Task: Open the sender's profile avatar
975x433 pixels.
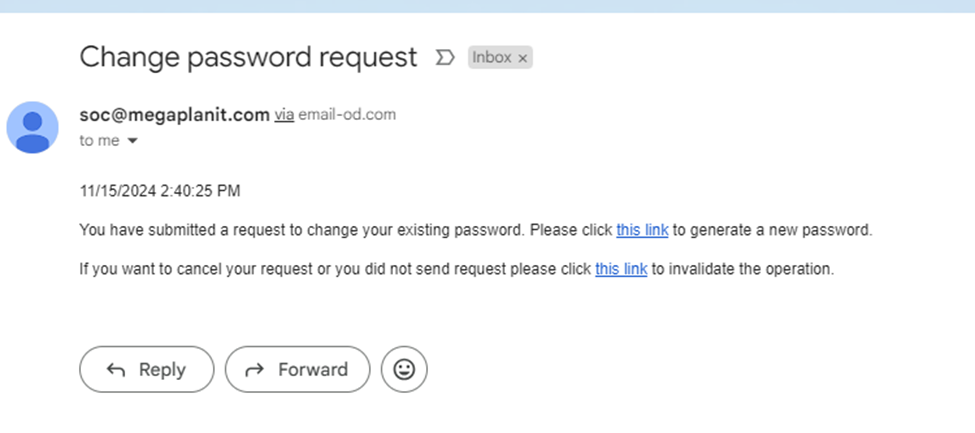Action: (x=33, y=127)
